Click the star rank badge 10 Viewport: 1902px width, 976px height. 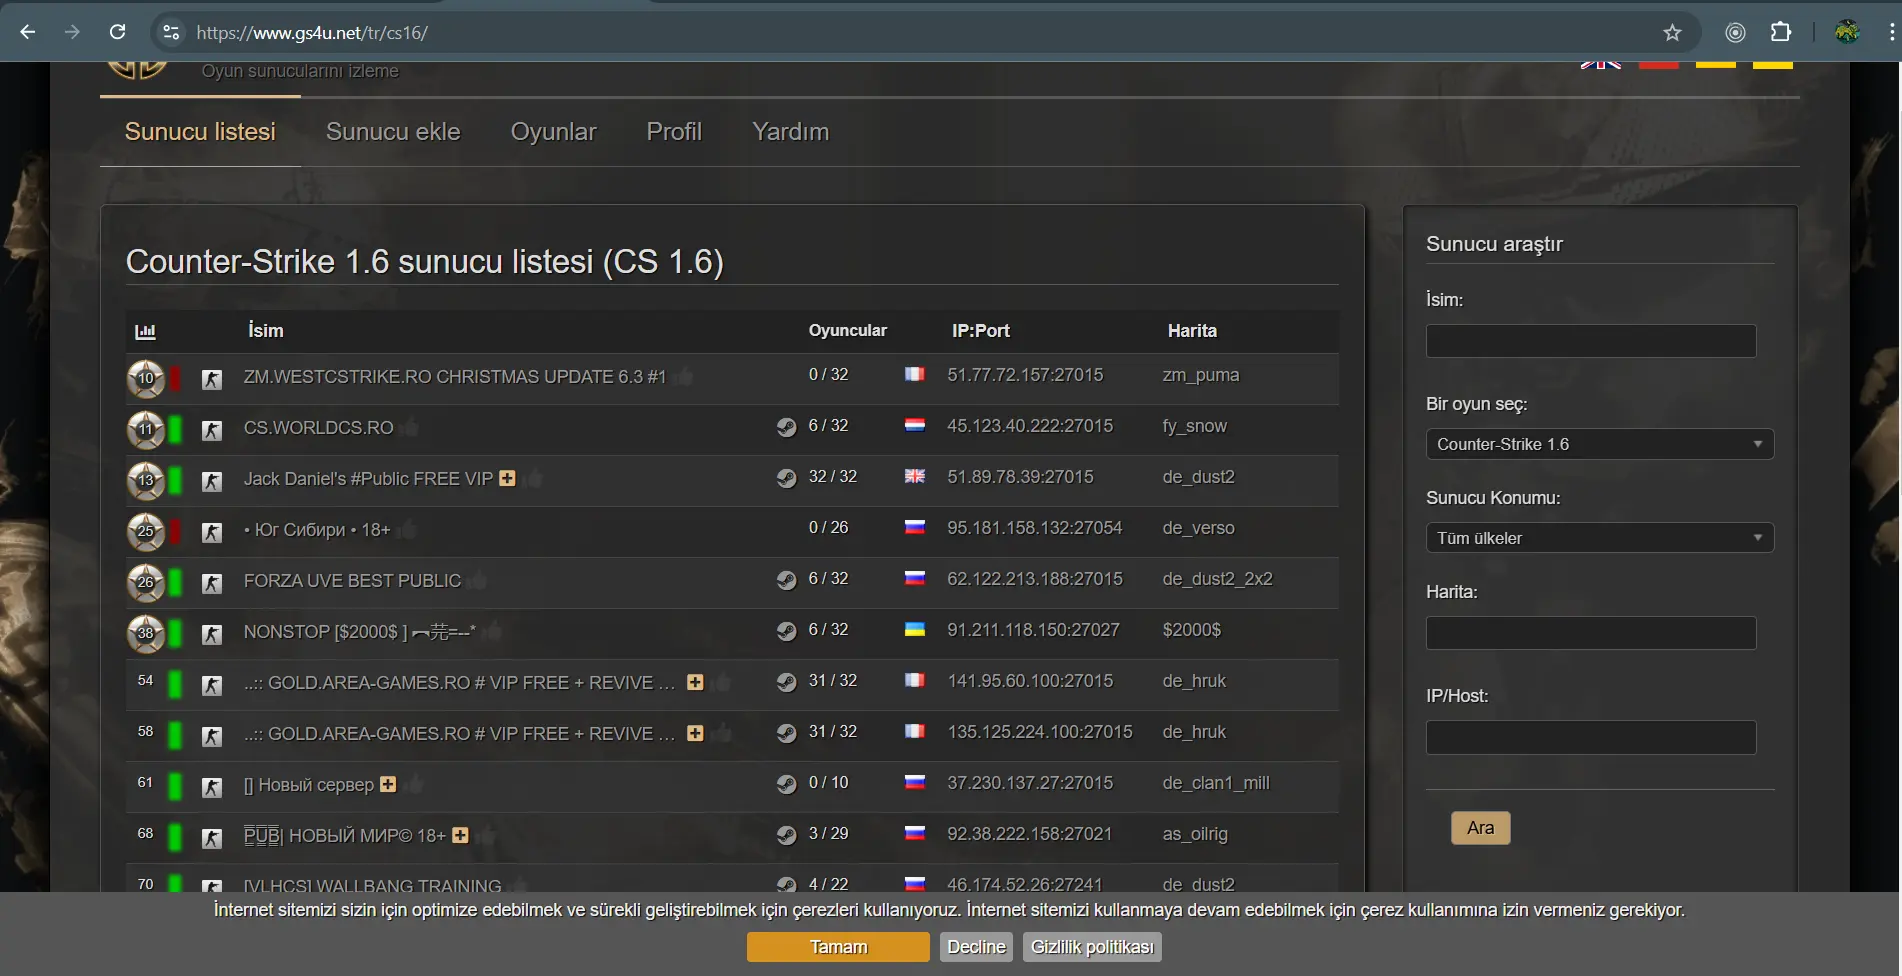point(146,378)
